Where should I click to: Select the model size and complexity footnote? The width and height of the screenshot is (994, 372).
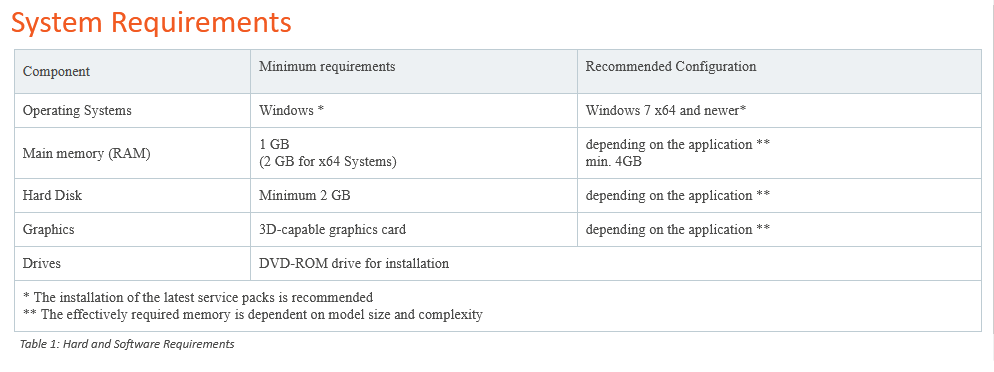pos(253,314)
